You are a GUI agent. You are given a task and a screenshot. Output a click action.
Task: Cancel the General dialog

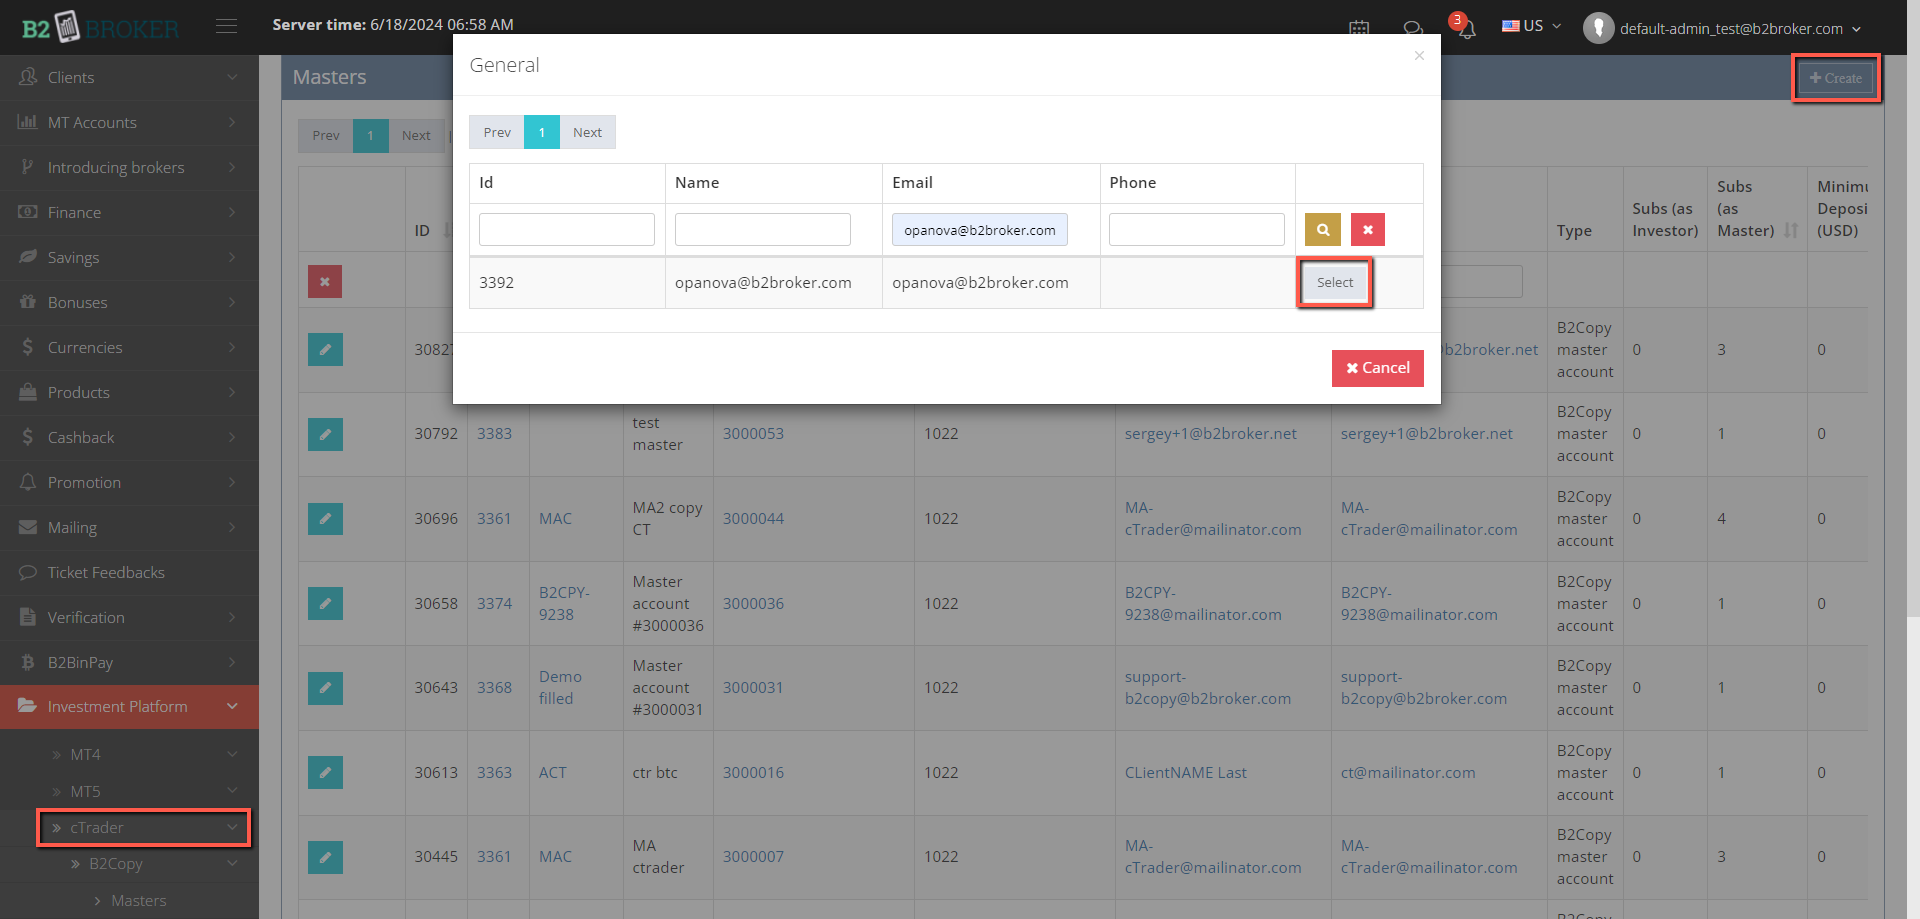tap(1378, 368)
